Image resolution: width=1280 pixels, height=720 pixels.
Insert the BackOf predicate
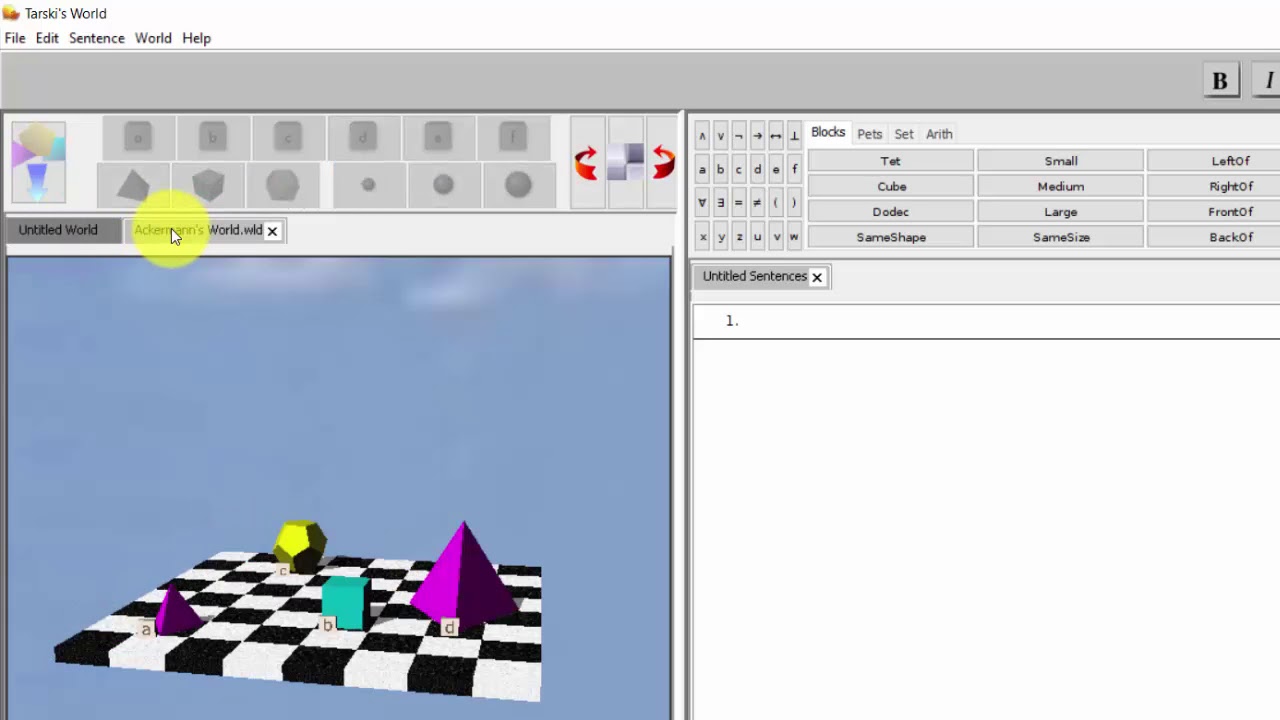coord(1214,238)
